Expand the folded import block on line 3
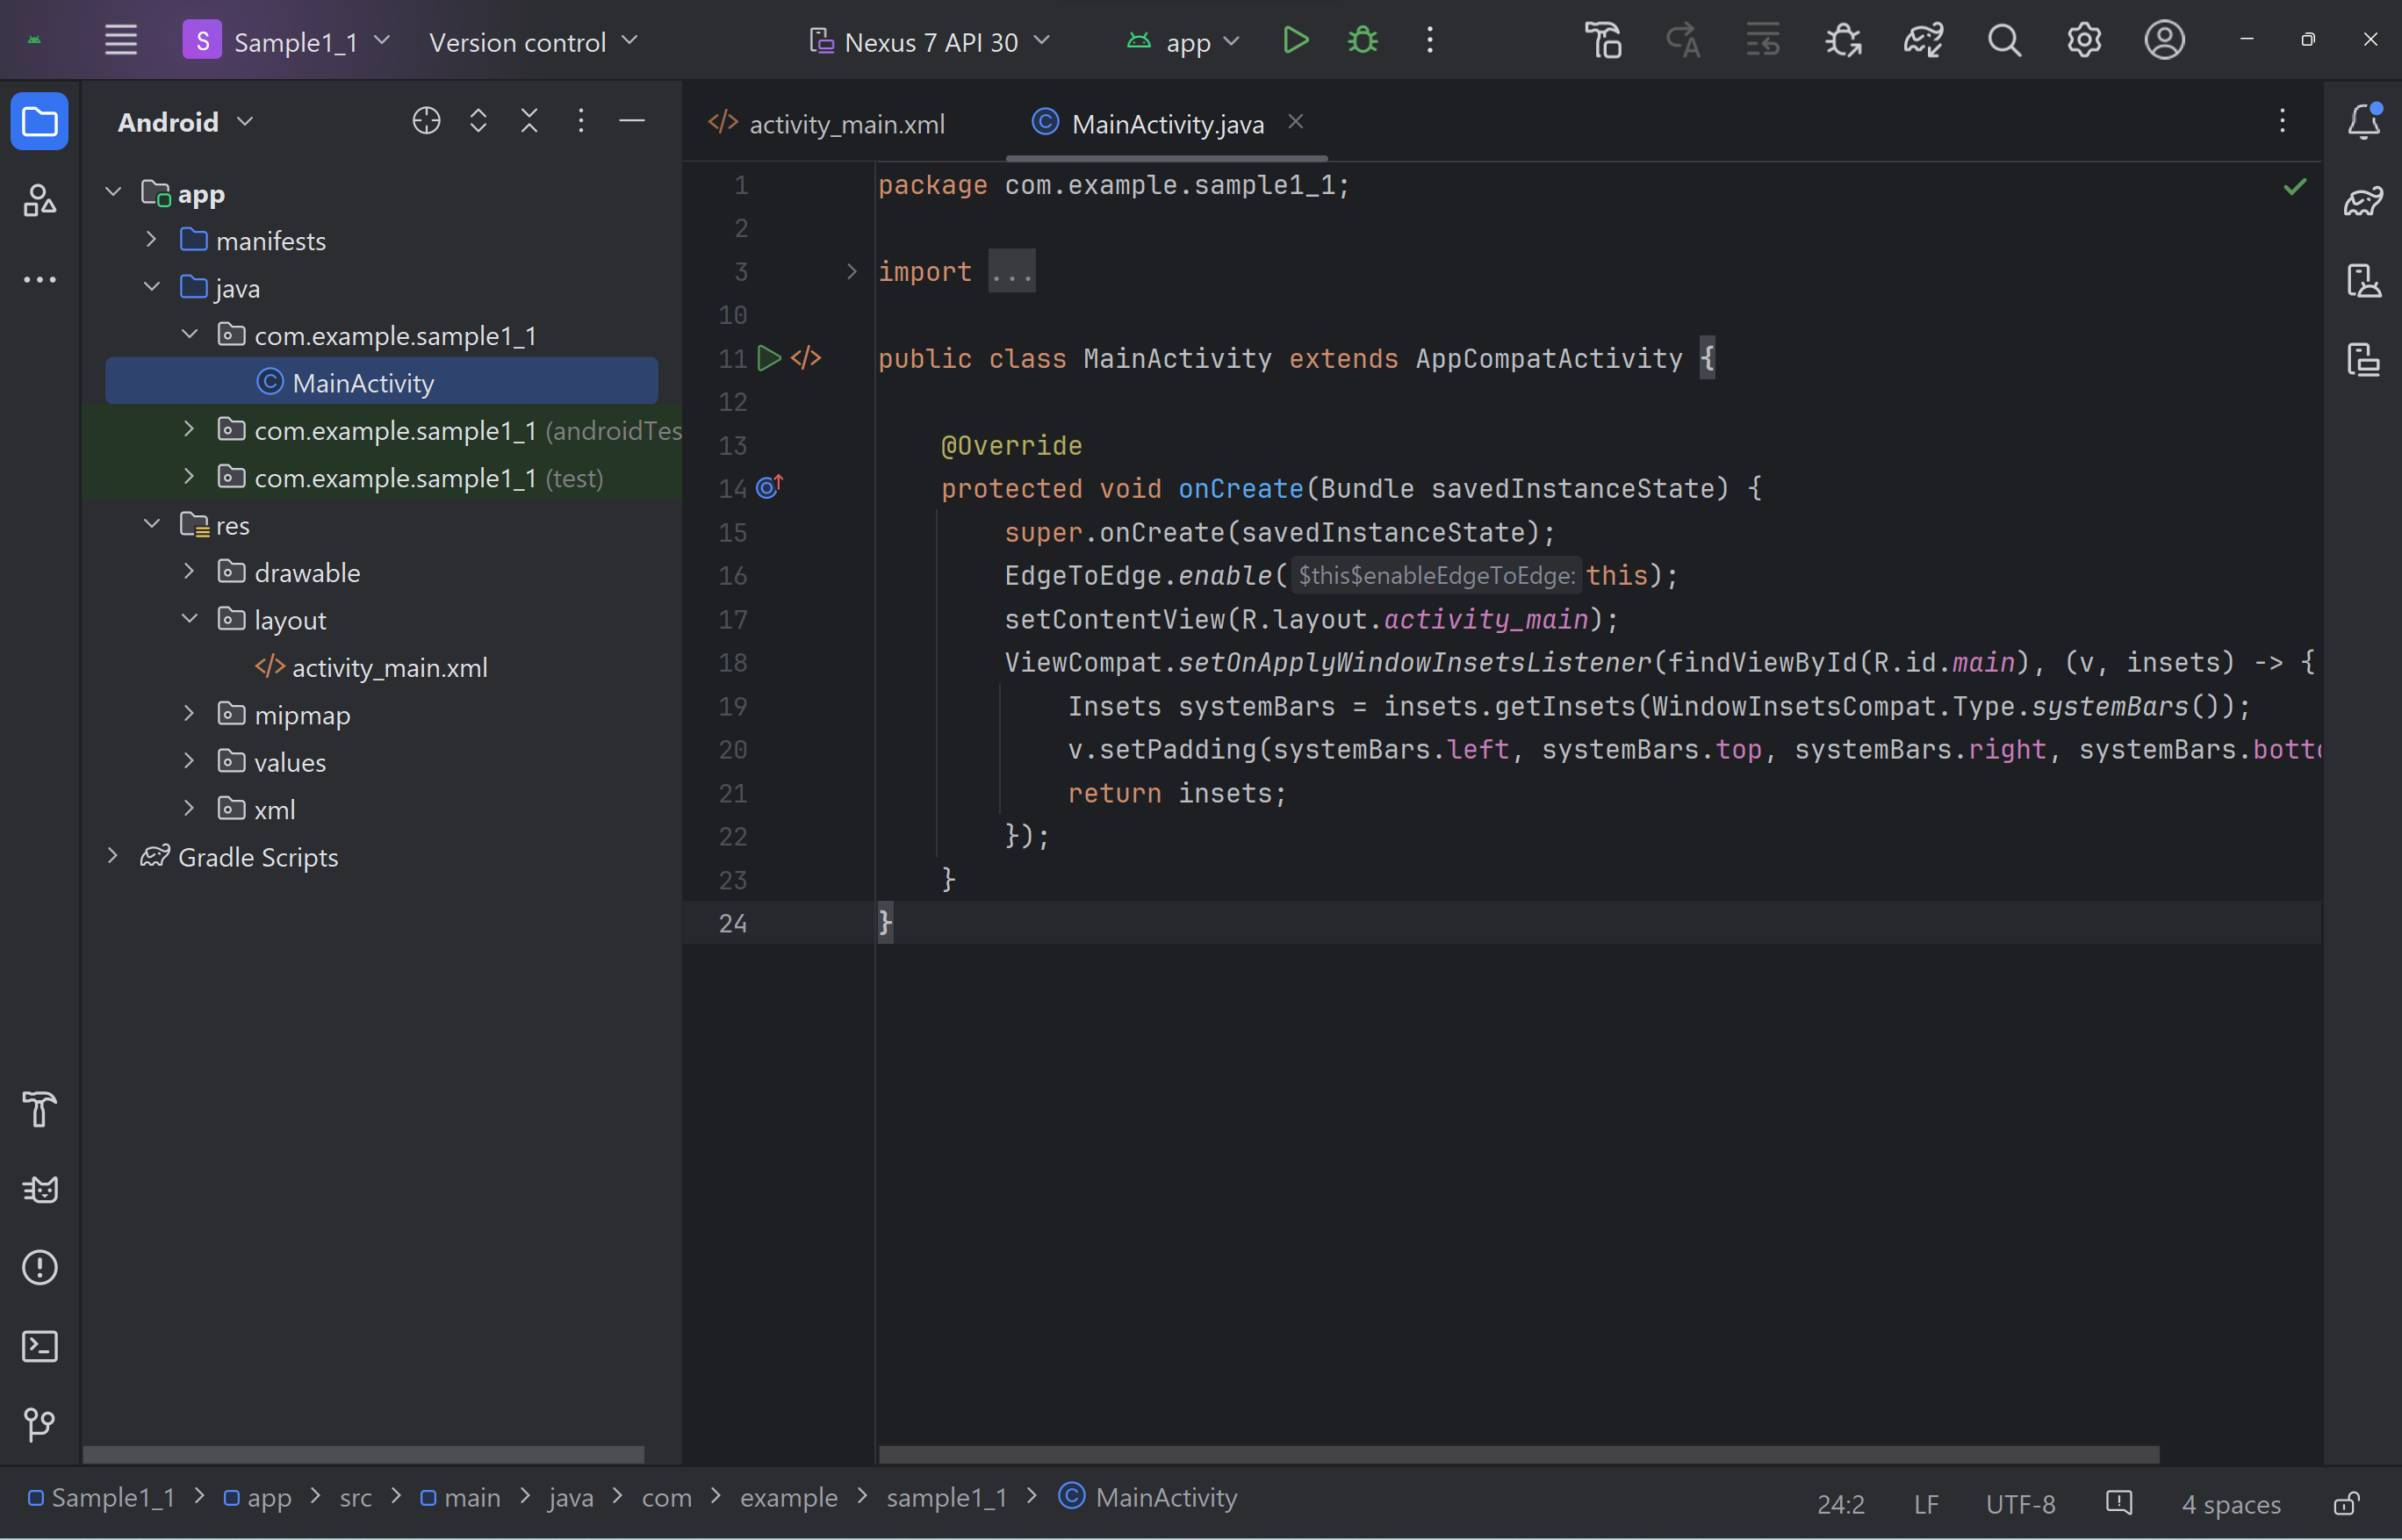 [x=851, y=271]
